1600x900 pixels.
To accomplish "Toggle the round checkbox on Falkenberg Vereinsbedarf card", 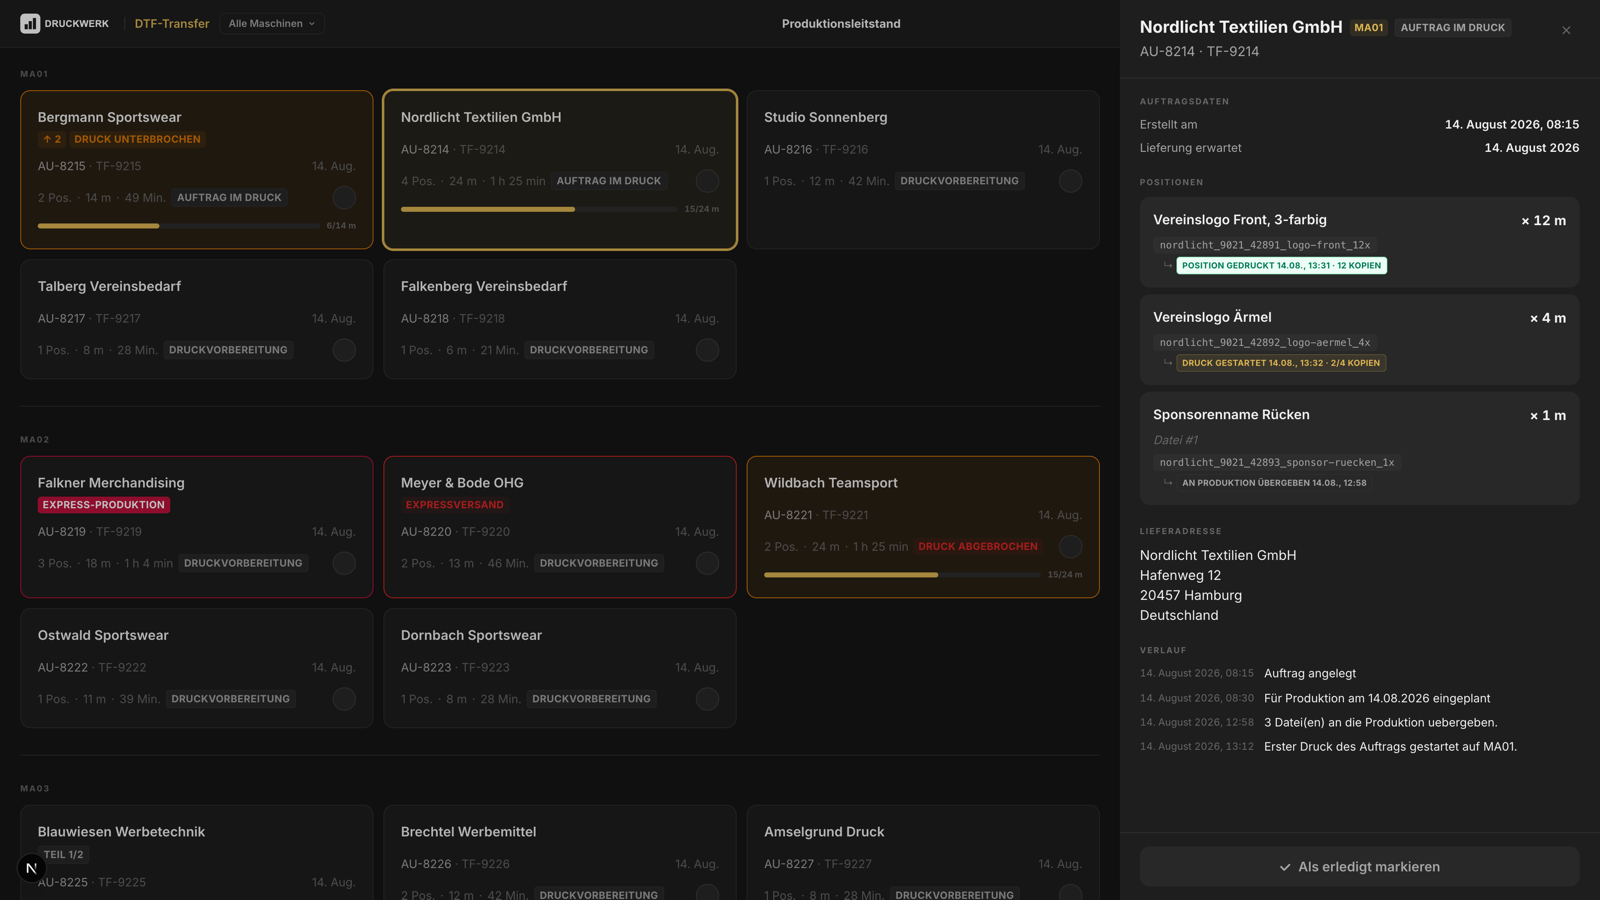I will tap(707, 350).
